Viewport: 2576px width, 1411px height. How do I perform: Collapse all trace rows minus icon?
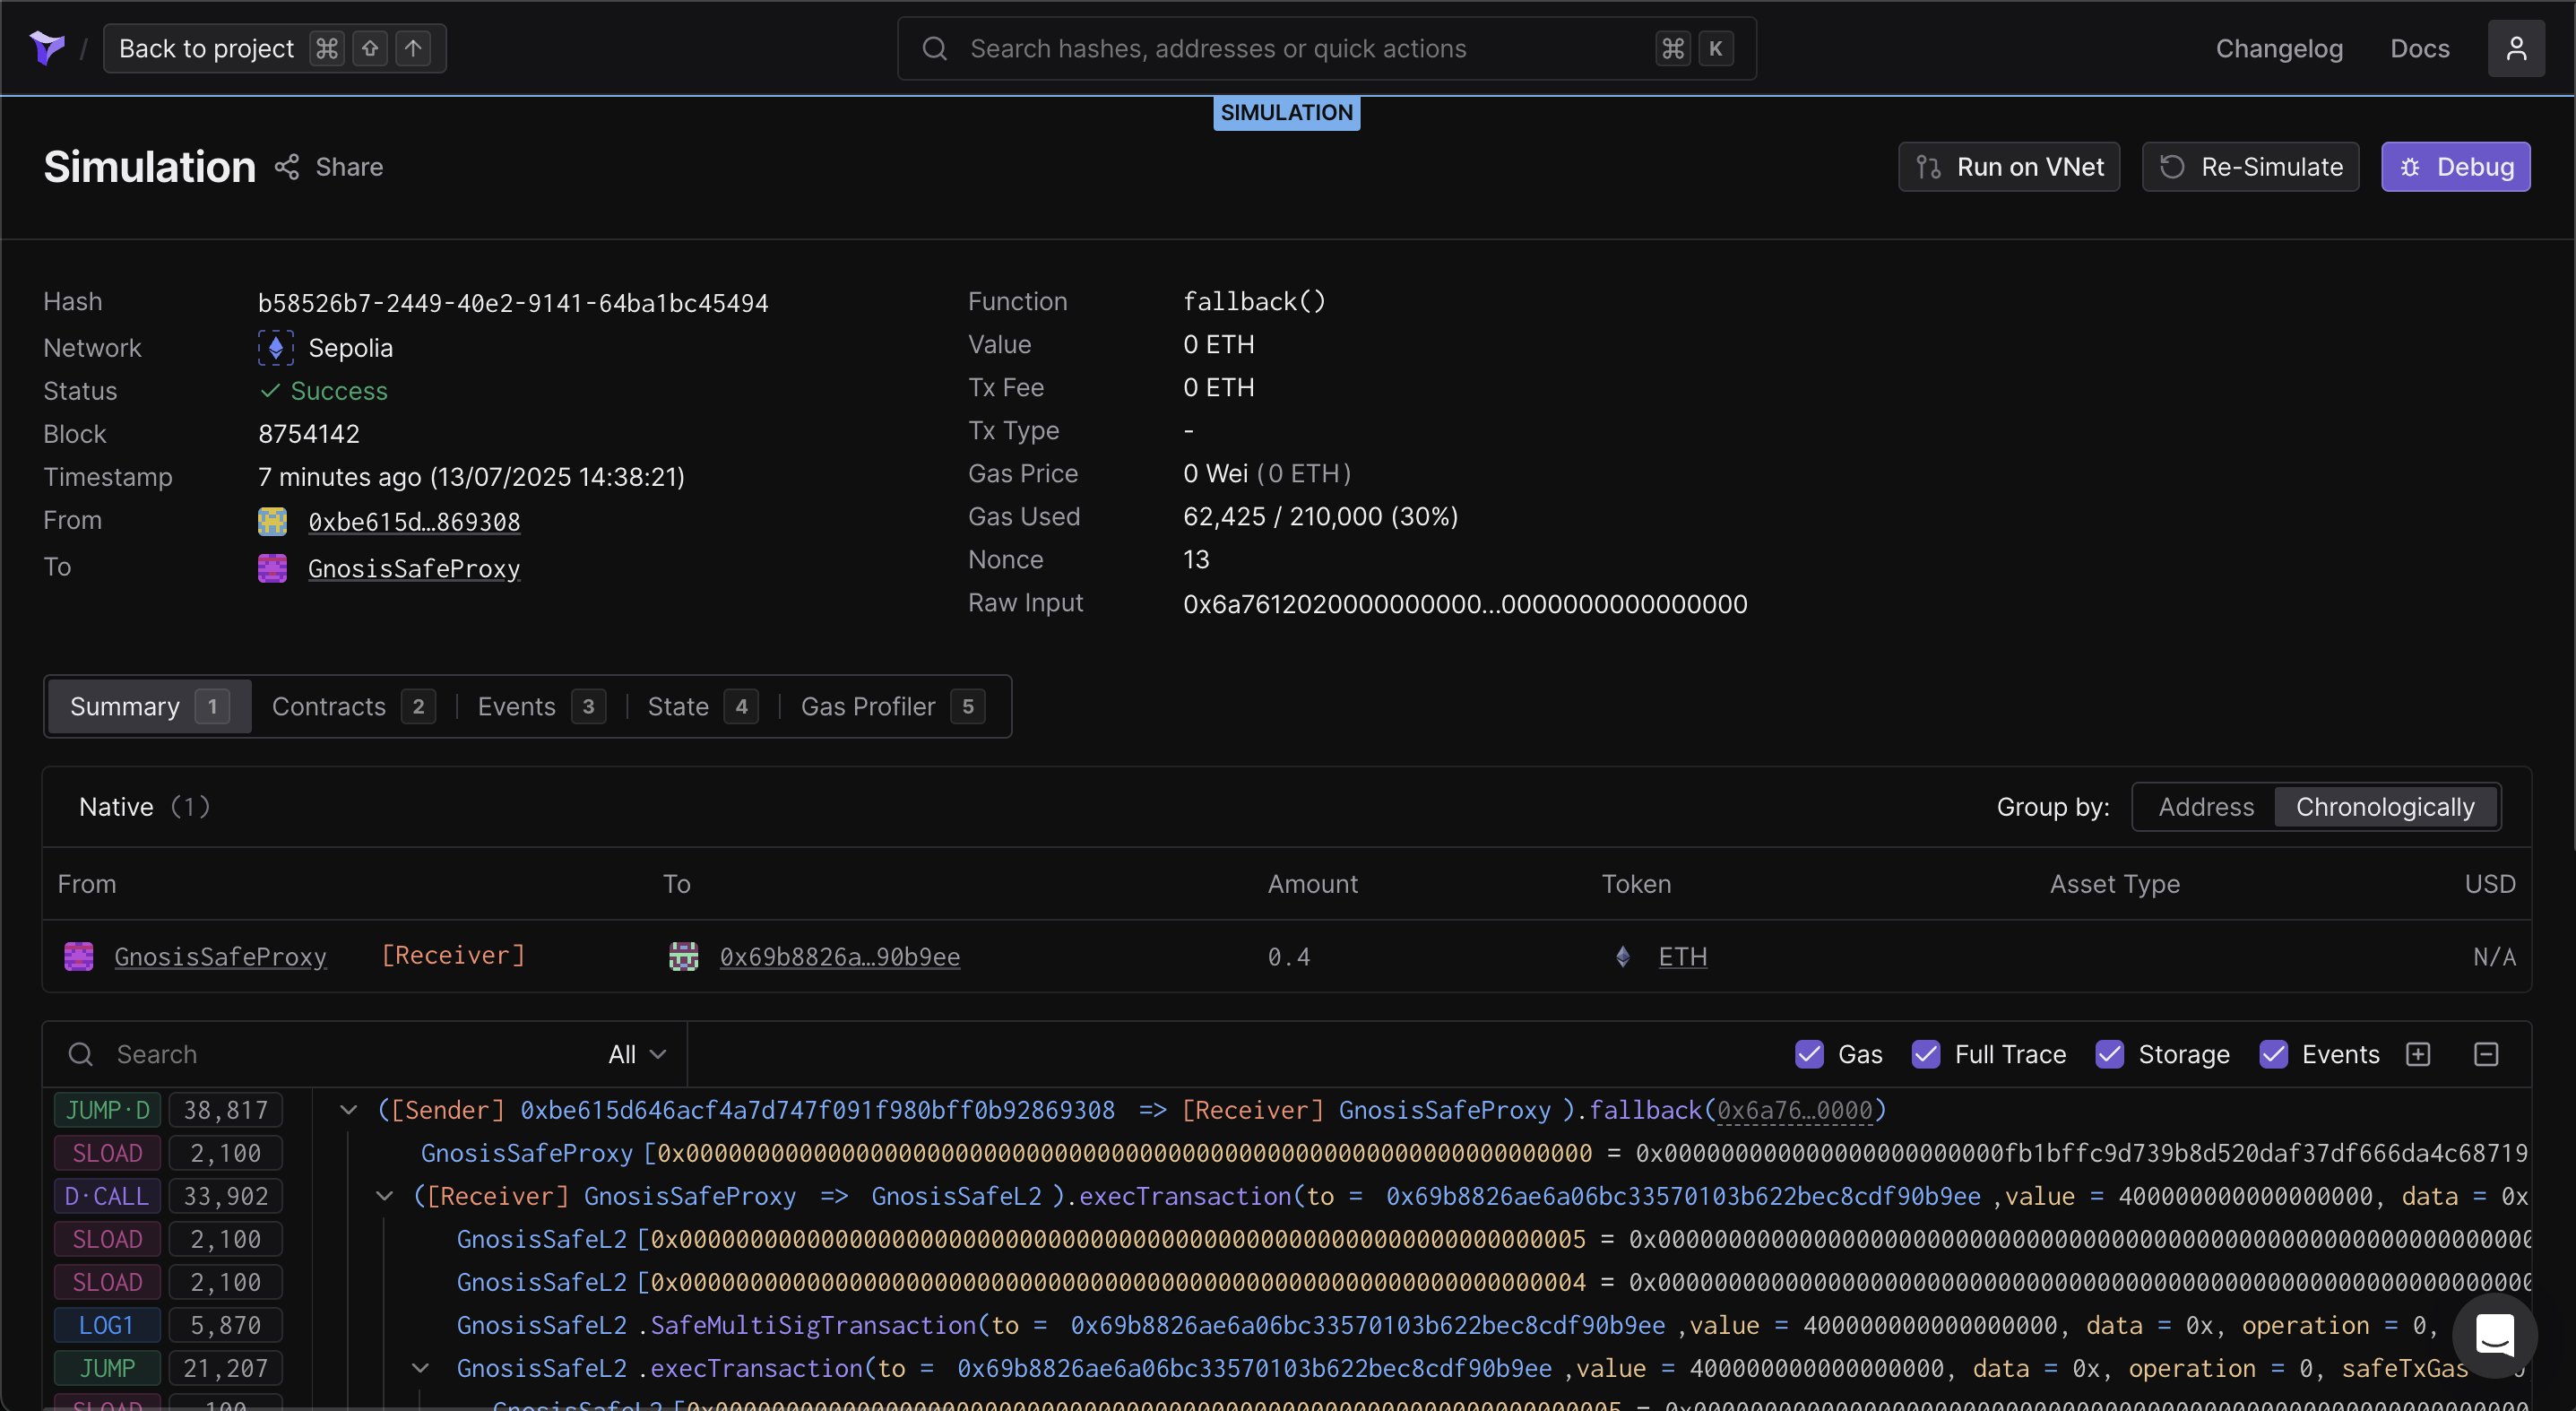2485,1054
